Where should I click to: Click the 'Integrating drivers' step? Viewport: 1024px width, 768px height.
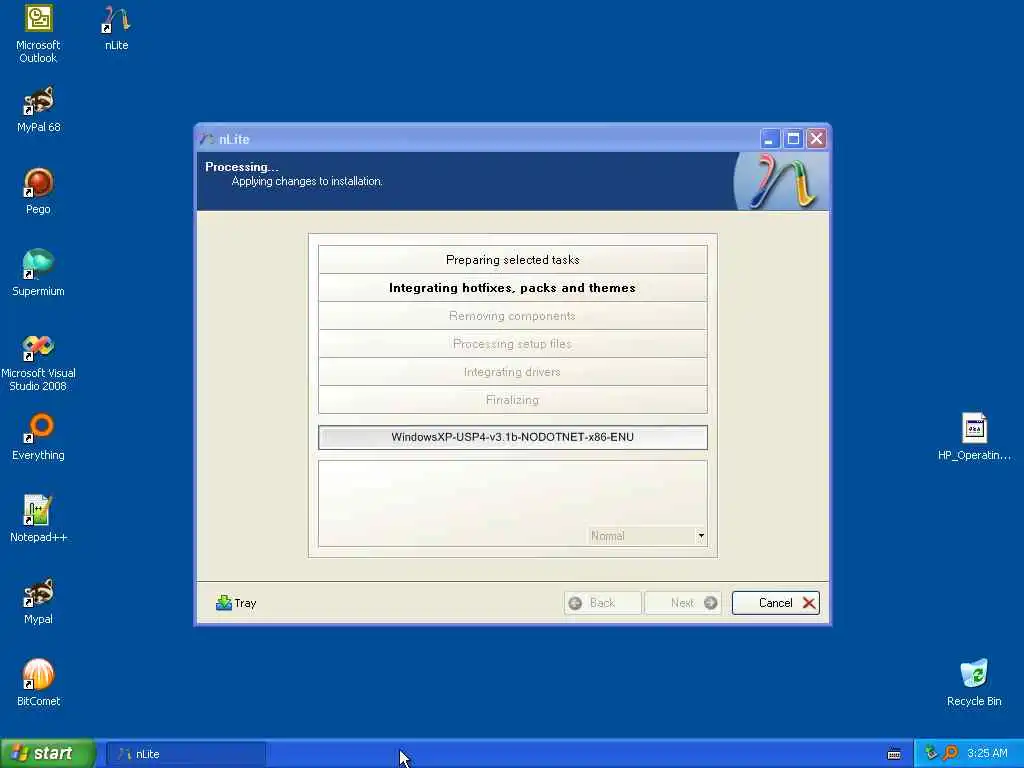513,372
